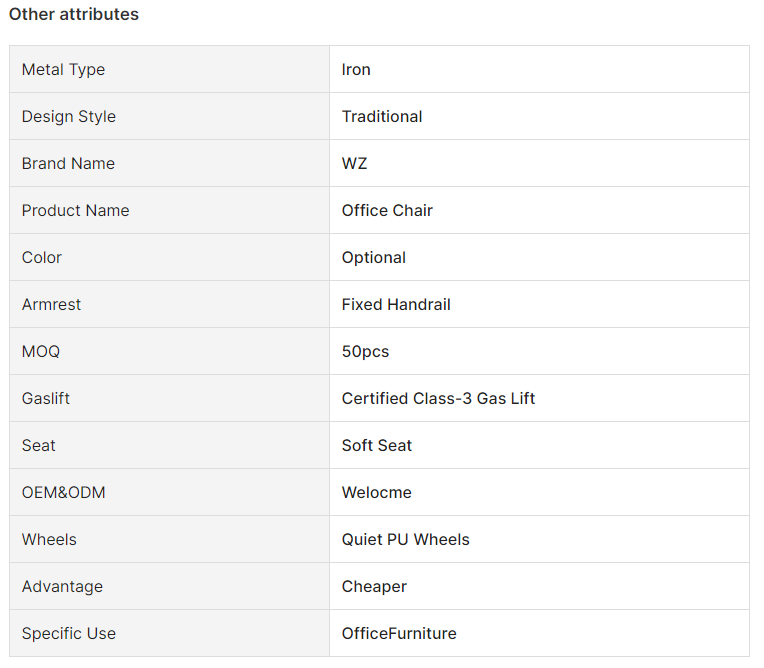
Task: Click the Cheaper advantage value
Action: tap(374, 587)
